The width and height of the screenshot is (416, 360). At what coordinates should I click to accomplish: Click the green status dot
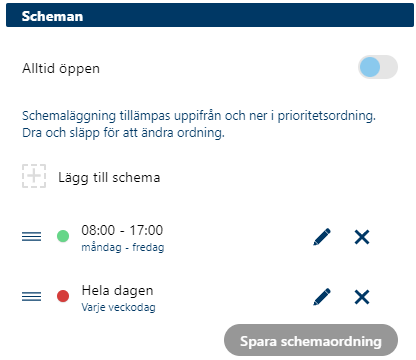[63, 236]
